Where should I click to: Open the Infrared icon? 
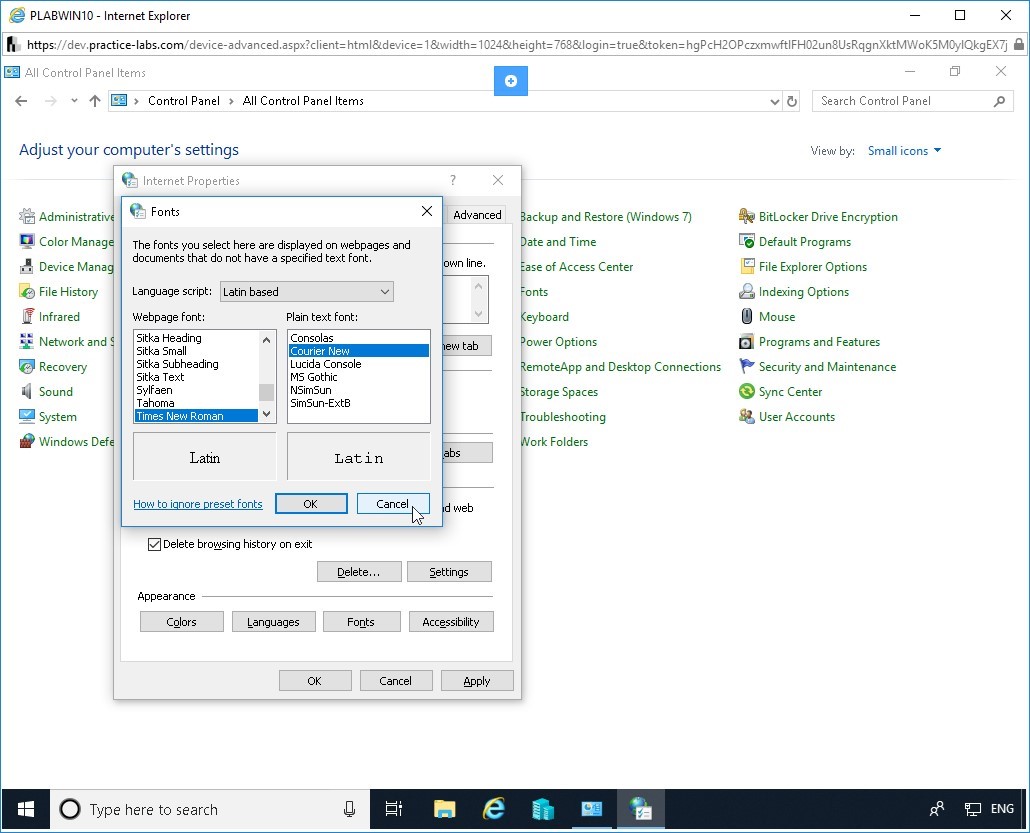click(27, 316)
